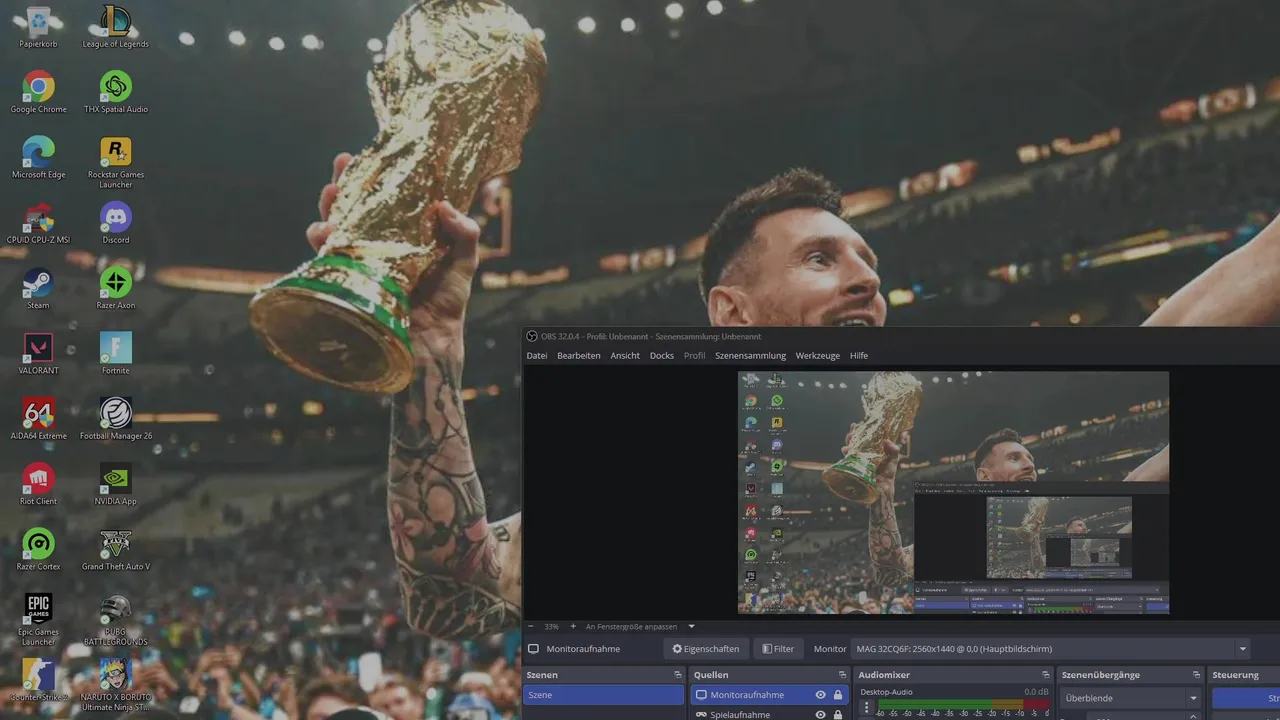Open the Werkzeuge menu in OBS

click(818, 356)
